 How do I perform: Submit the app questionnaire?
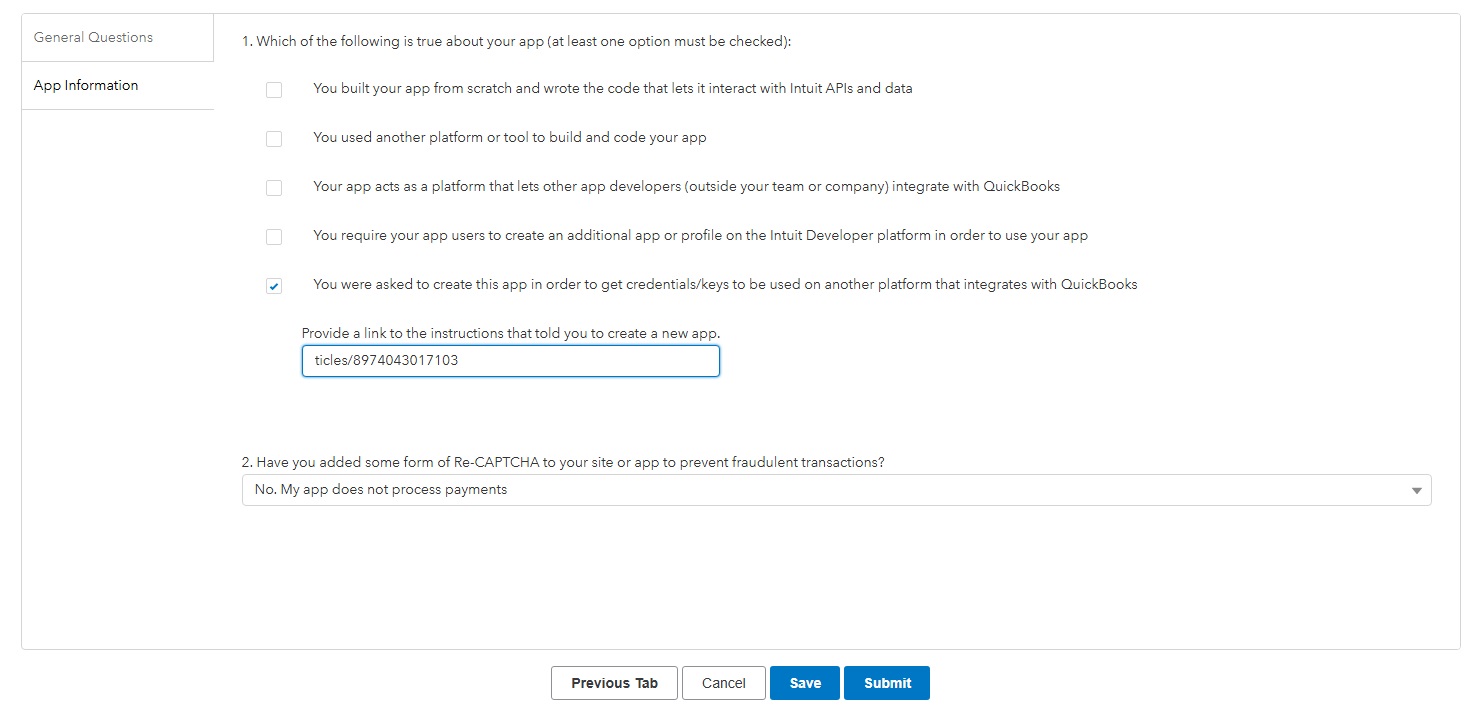click(x=887, y=683)
